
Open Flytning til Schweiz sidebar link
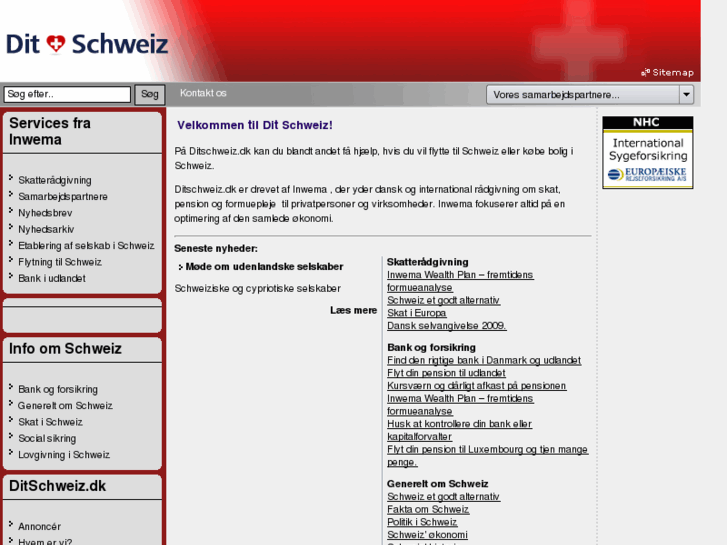[x=60, y=262]
